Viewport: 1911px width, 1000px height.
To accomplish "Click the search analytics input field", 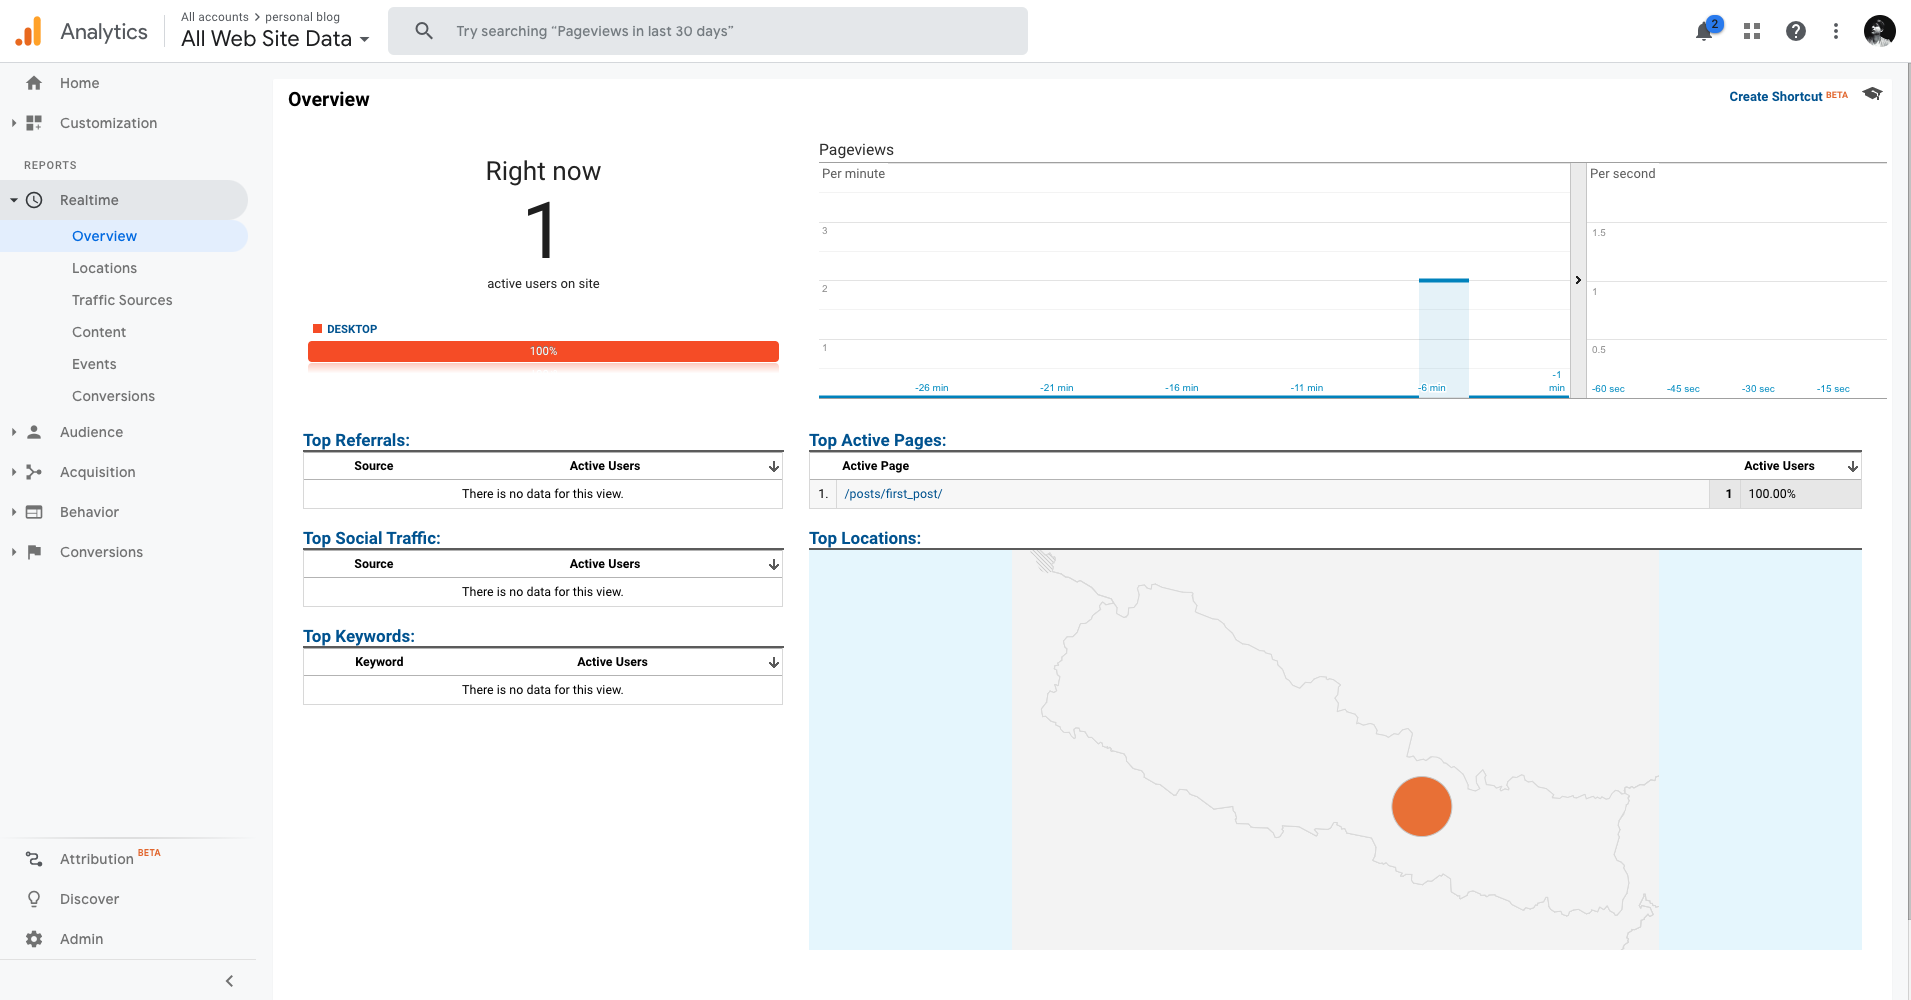I will tap(708, 31).
